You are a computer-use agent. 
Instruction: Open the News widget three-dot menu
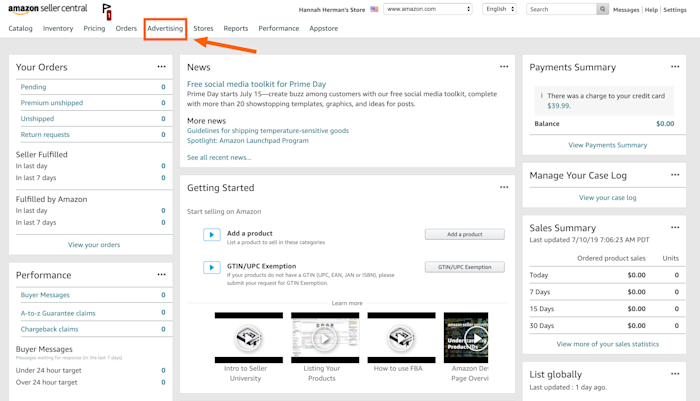click(x=504, y=67)
